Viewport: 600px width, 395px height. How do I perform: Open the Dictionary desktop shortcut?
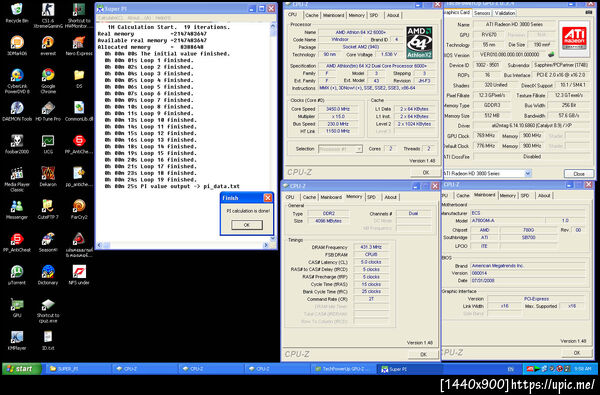[48, 275]
